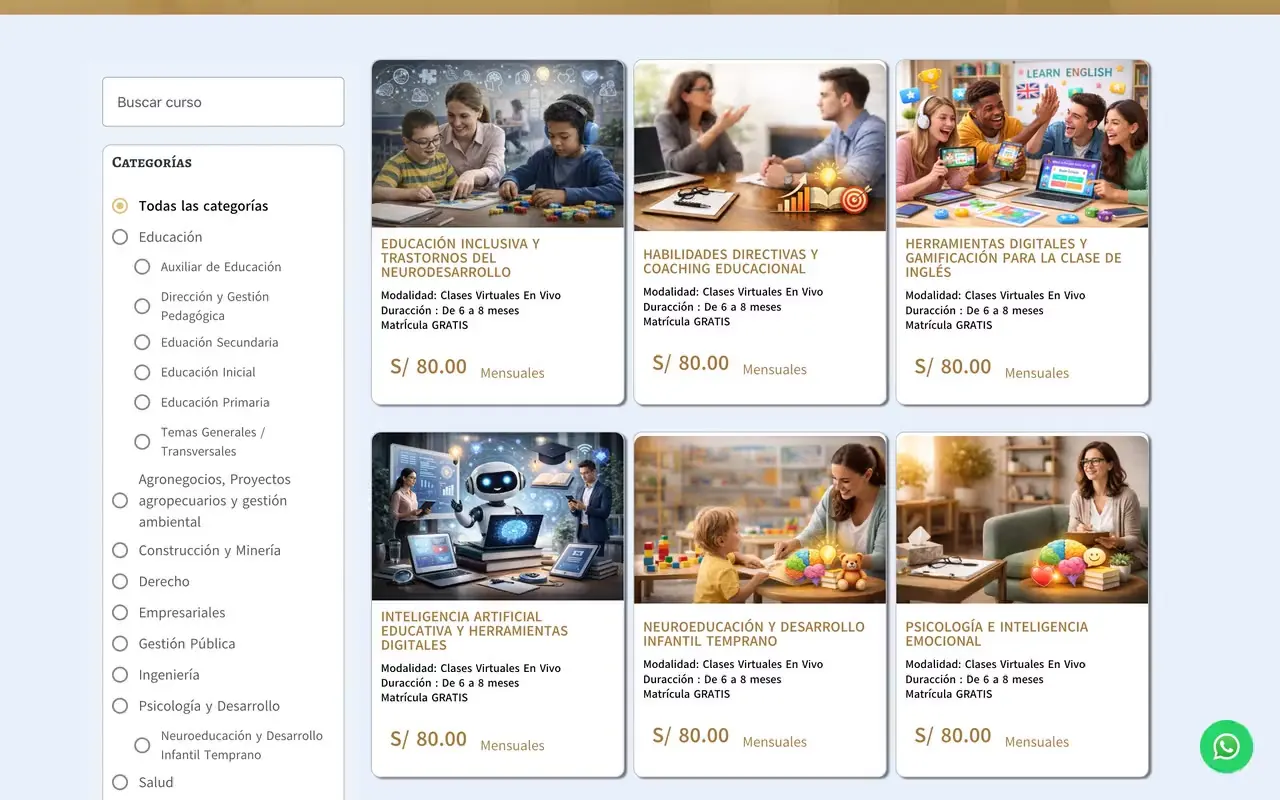Click the Categorías panel heading

pyautogui.click(x=152, y=162)
